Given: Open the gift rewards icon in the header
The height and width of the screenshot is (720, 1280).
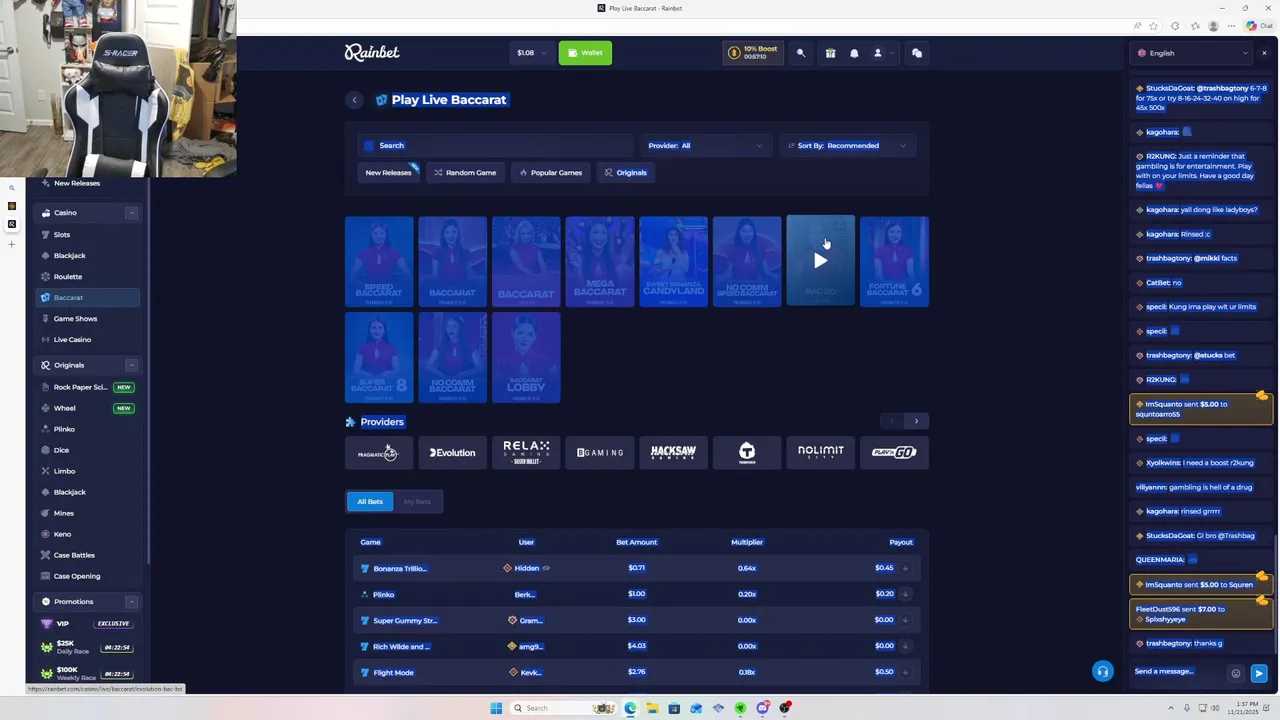Looking at the screenshot, I should 830,53.
